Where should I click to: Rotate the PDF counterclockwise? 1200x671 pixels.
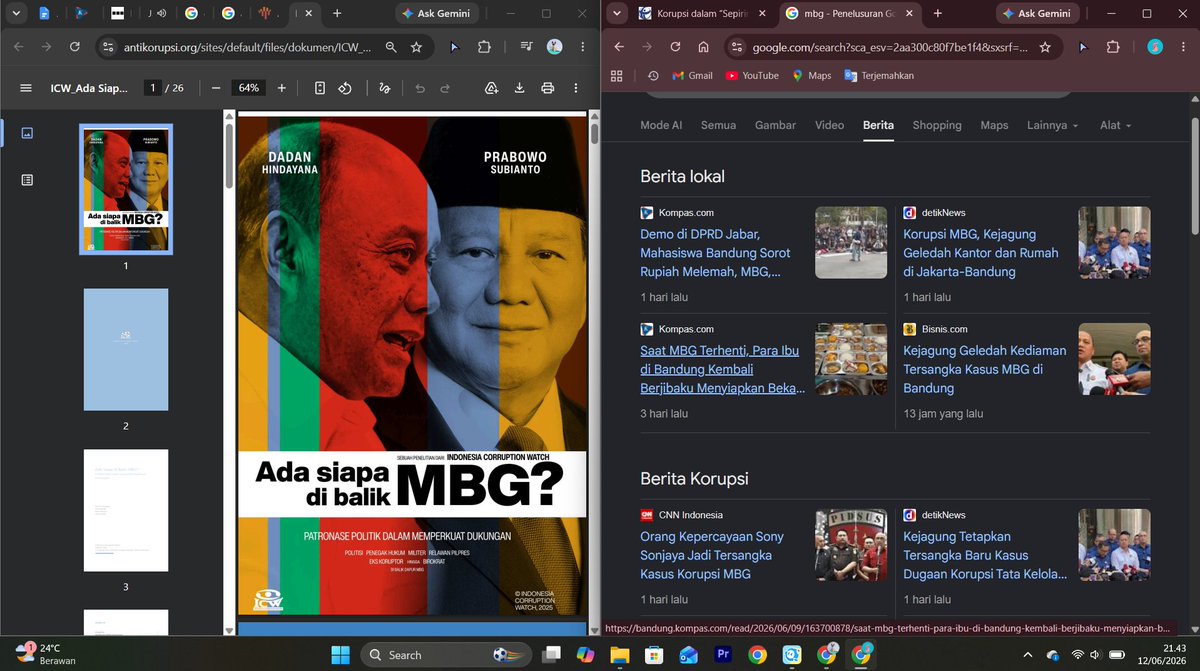[x=345, y=88]
